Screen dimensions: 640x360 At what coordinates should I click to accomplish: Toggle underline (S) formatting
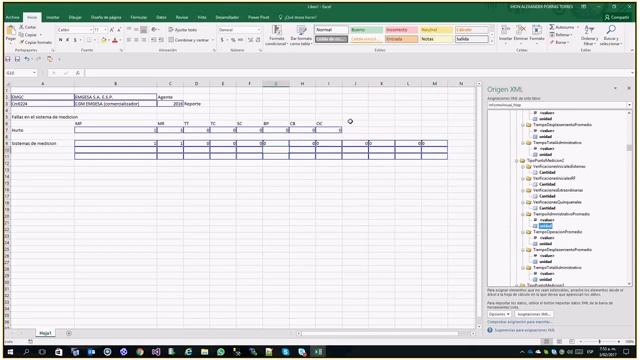pyautogui.click(x=75, y=40)
